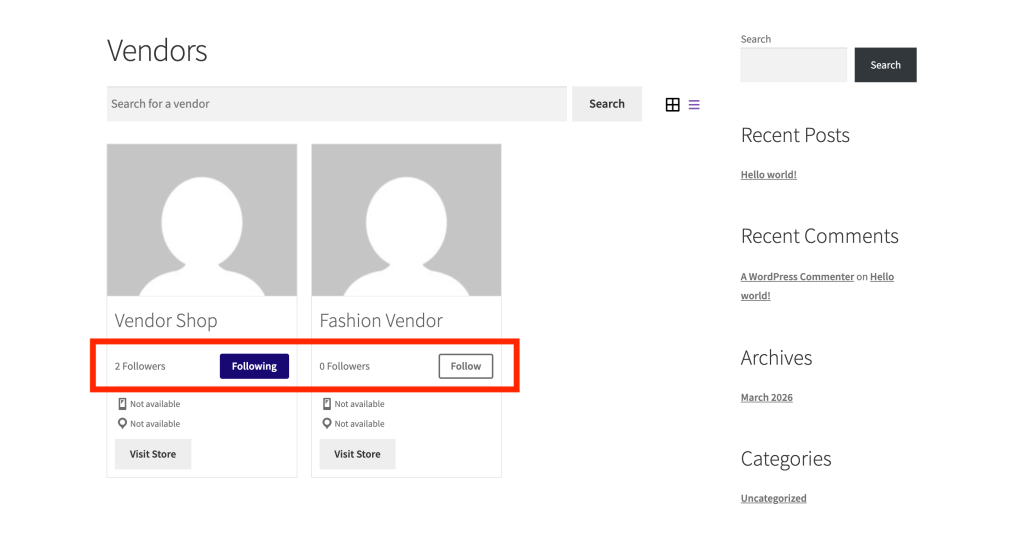
Task: Open the Hello world! recent post
Action: [769, 174]
